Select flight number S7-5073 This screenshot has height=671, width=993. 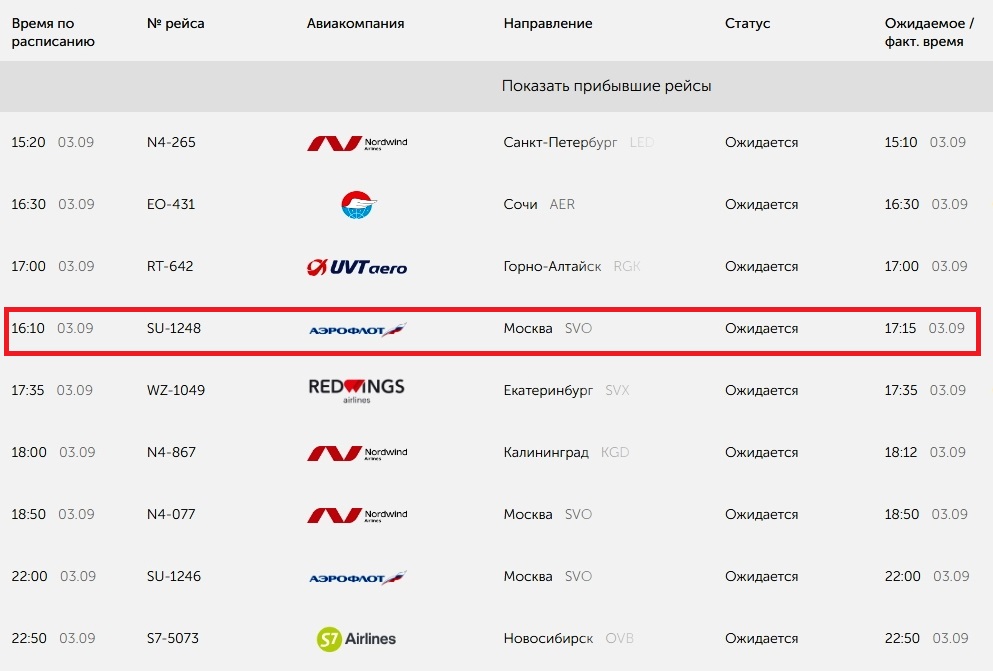click(x=174, y=638)
